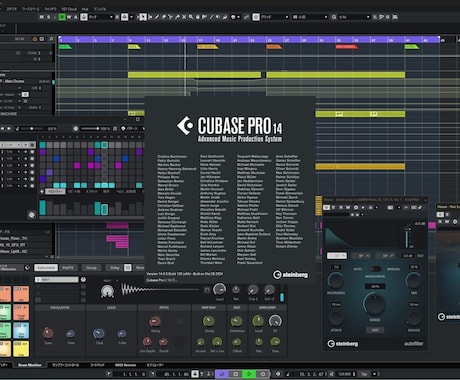Toggle Write W automation in toolbar
This screenshot has width=460, height=380.
tap(69, 17)
